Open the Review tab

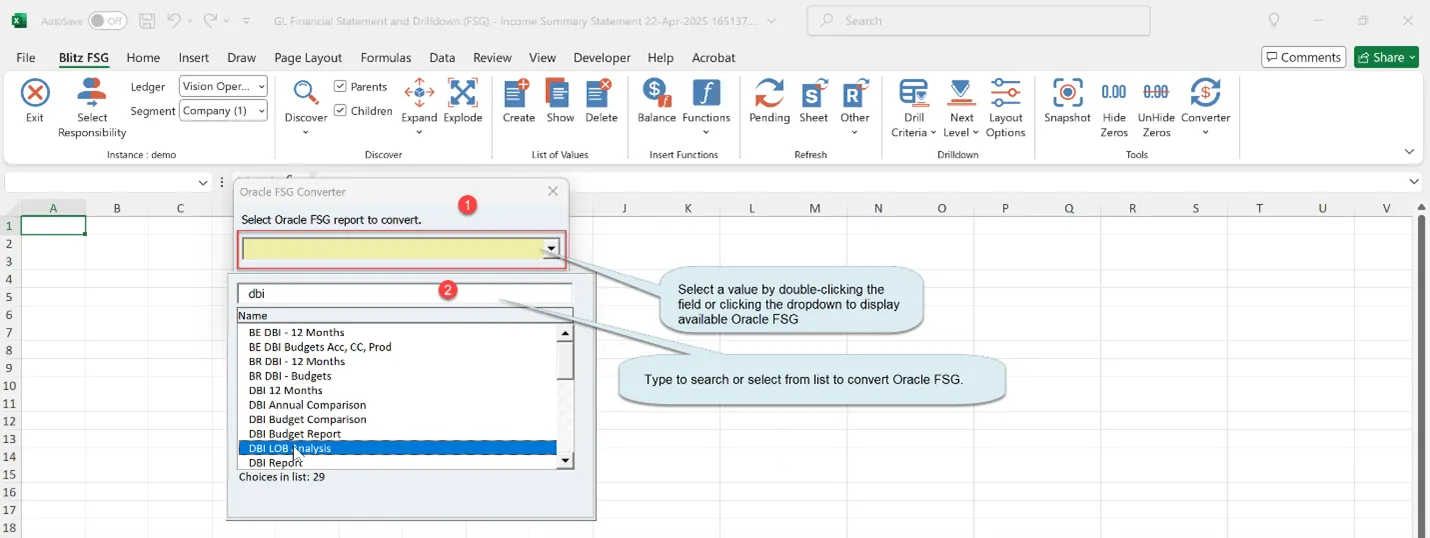click(492, 58)
